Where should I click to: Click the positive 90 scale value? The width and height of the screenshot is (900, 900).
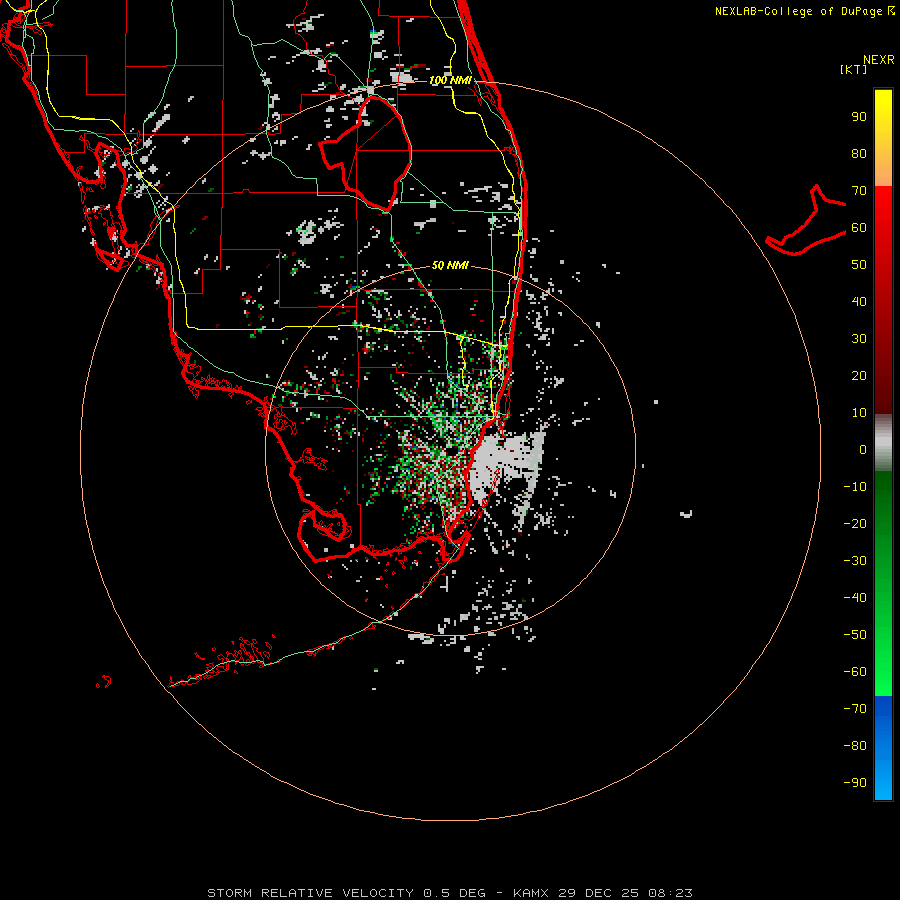pos(859,117)
